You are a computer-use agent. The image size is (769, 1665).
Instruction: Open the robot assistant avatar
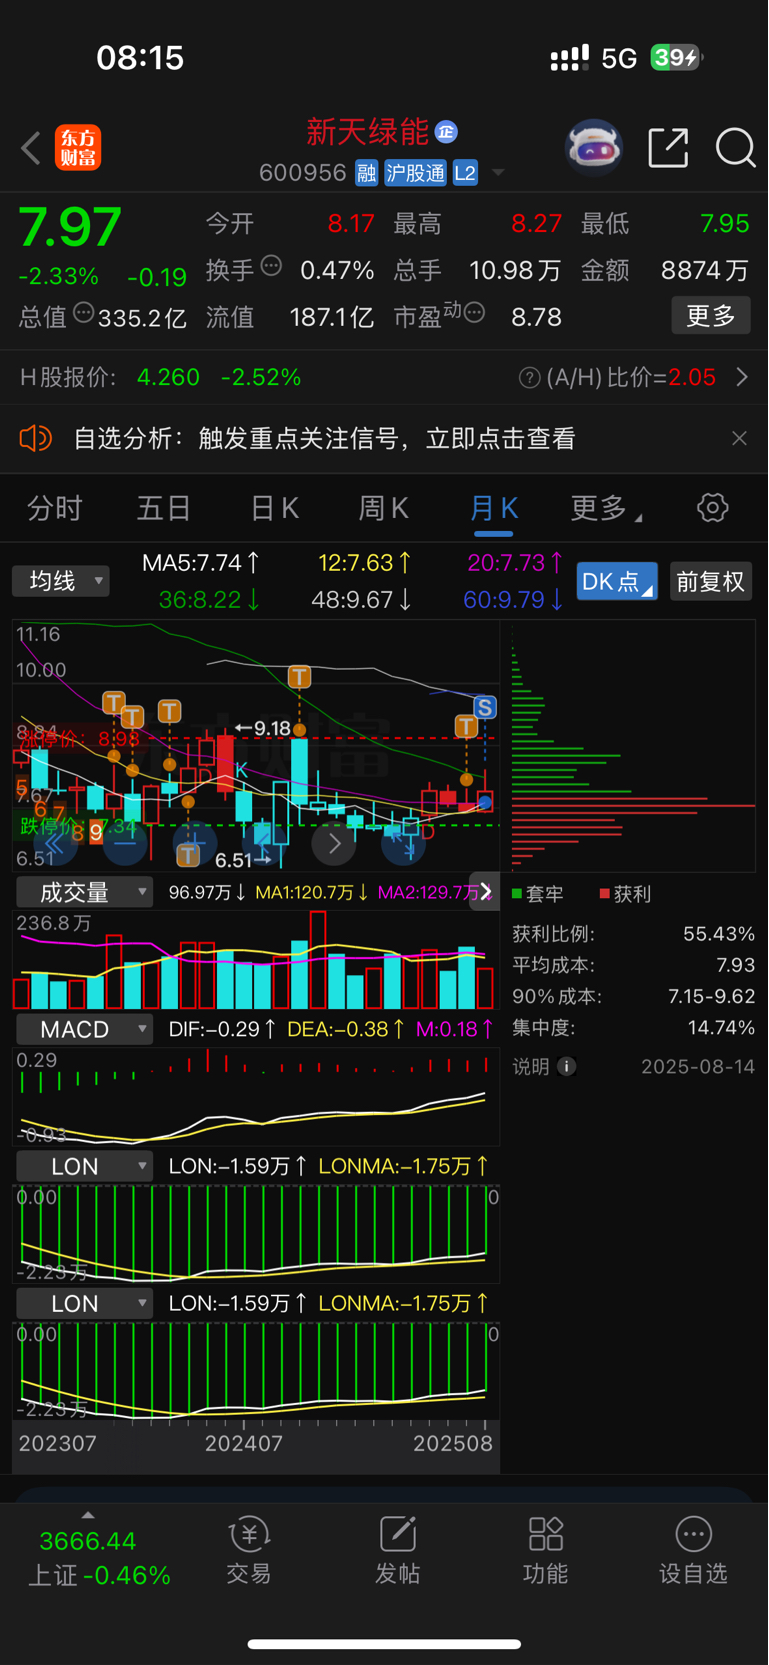pyautogui.click(x=594, y=148)
